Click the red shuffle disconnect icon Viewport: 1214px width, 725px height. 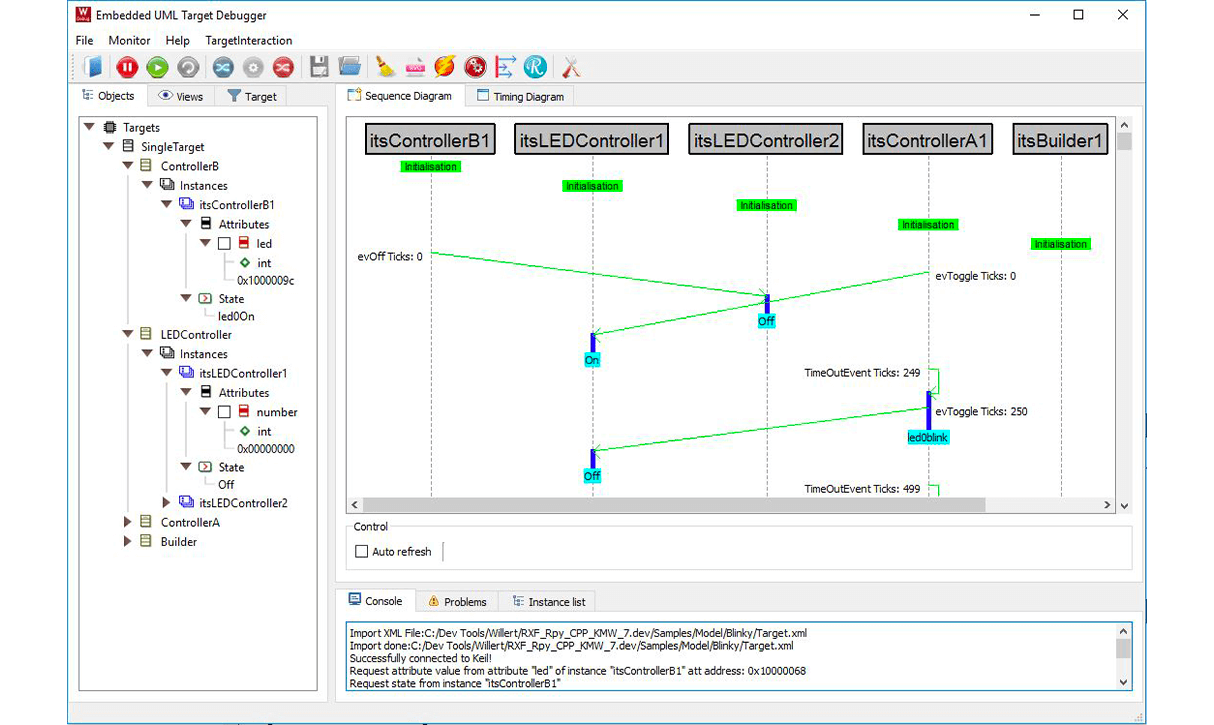(x=284, y=67)
